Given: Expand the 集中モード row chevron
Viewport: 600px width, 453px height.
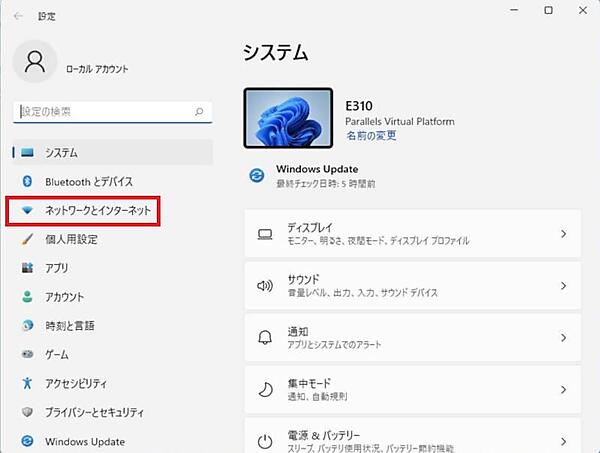Looking at the screenshot, I should (x=563, y=389).
